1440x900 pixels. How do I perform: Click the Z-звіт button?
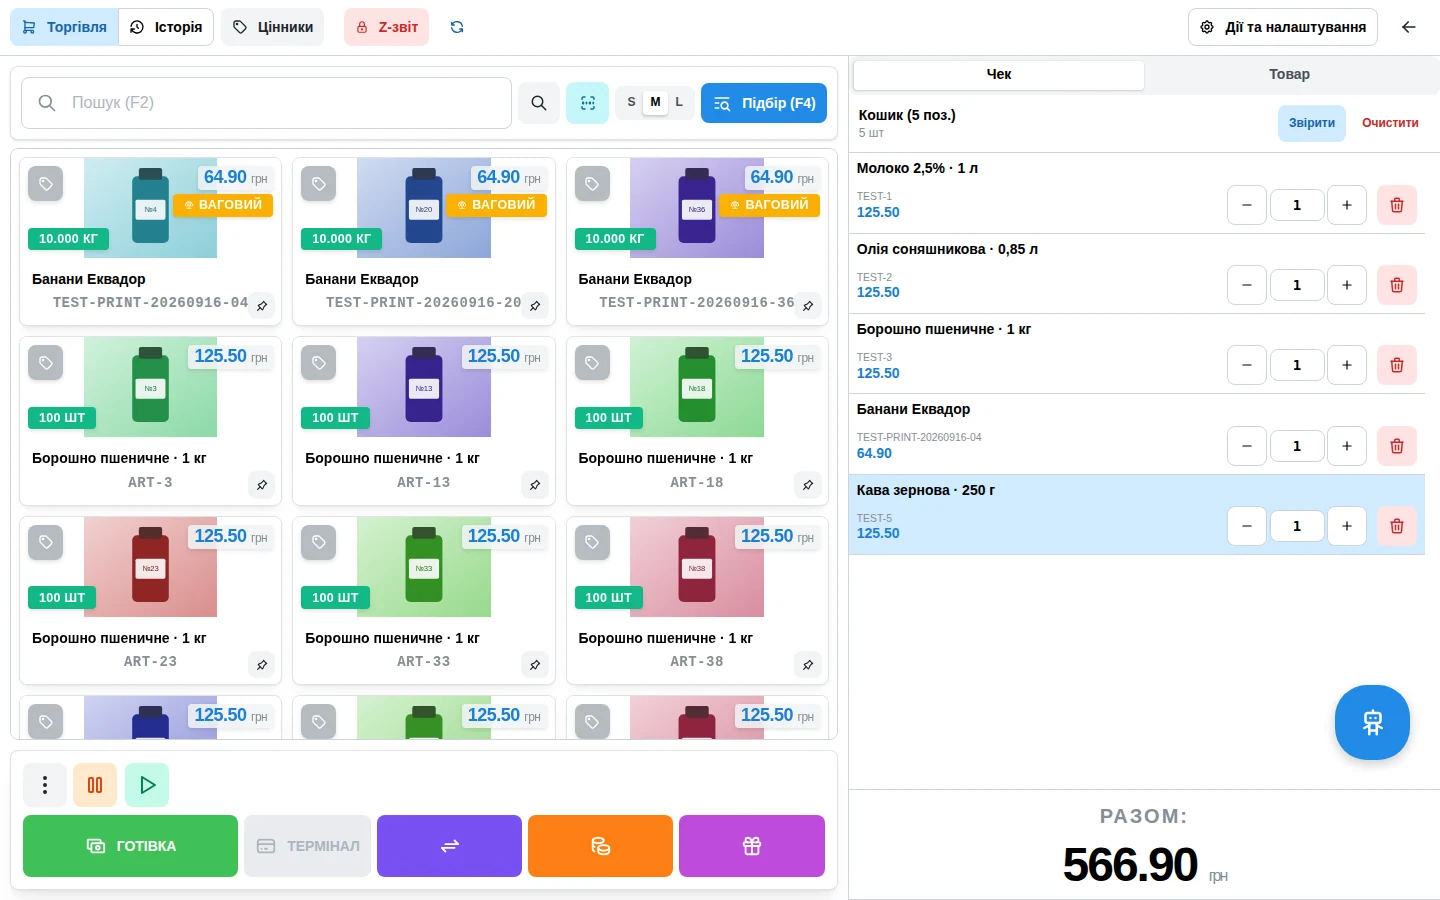(386, 27)
